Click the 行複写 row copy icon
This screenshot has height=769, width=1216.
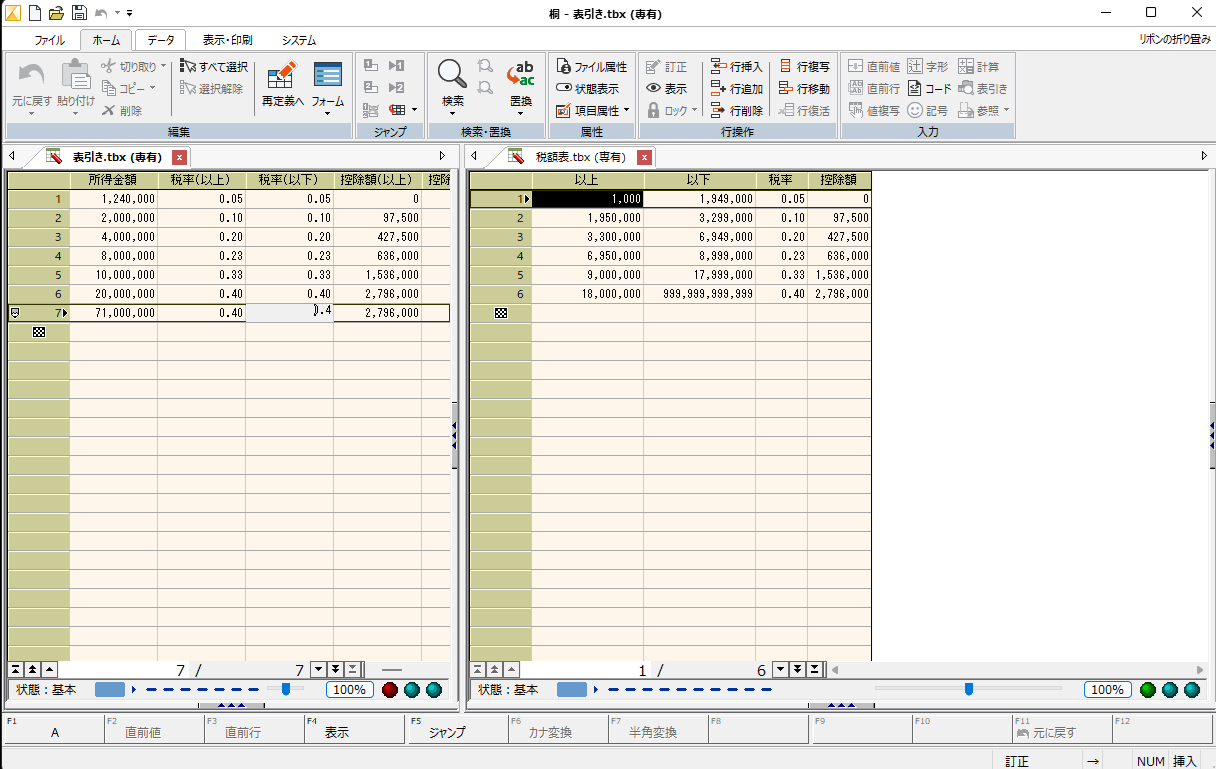click(785, 67)
